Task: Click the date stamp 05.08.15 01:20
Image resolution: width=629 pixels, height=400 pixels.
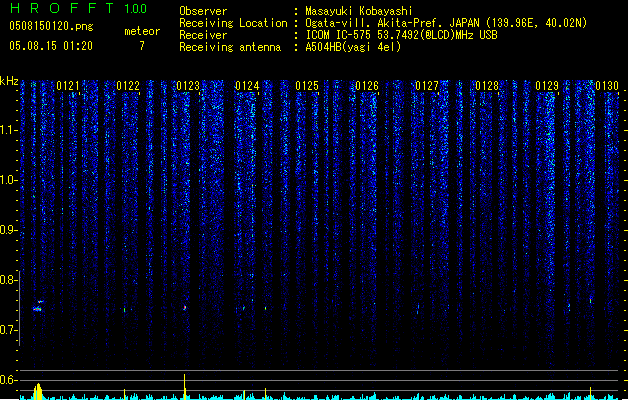Action: pyautogui.click(x=51, y=46)
